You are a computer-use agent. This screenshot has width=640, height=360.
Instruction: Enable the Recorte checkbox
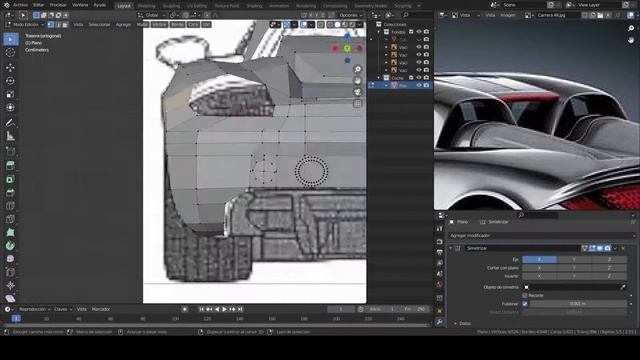coord(525,296)
